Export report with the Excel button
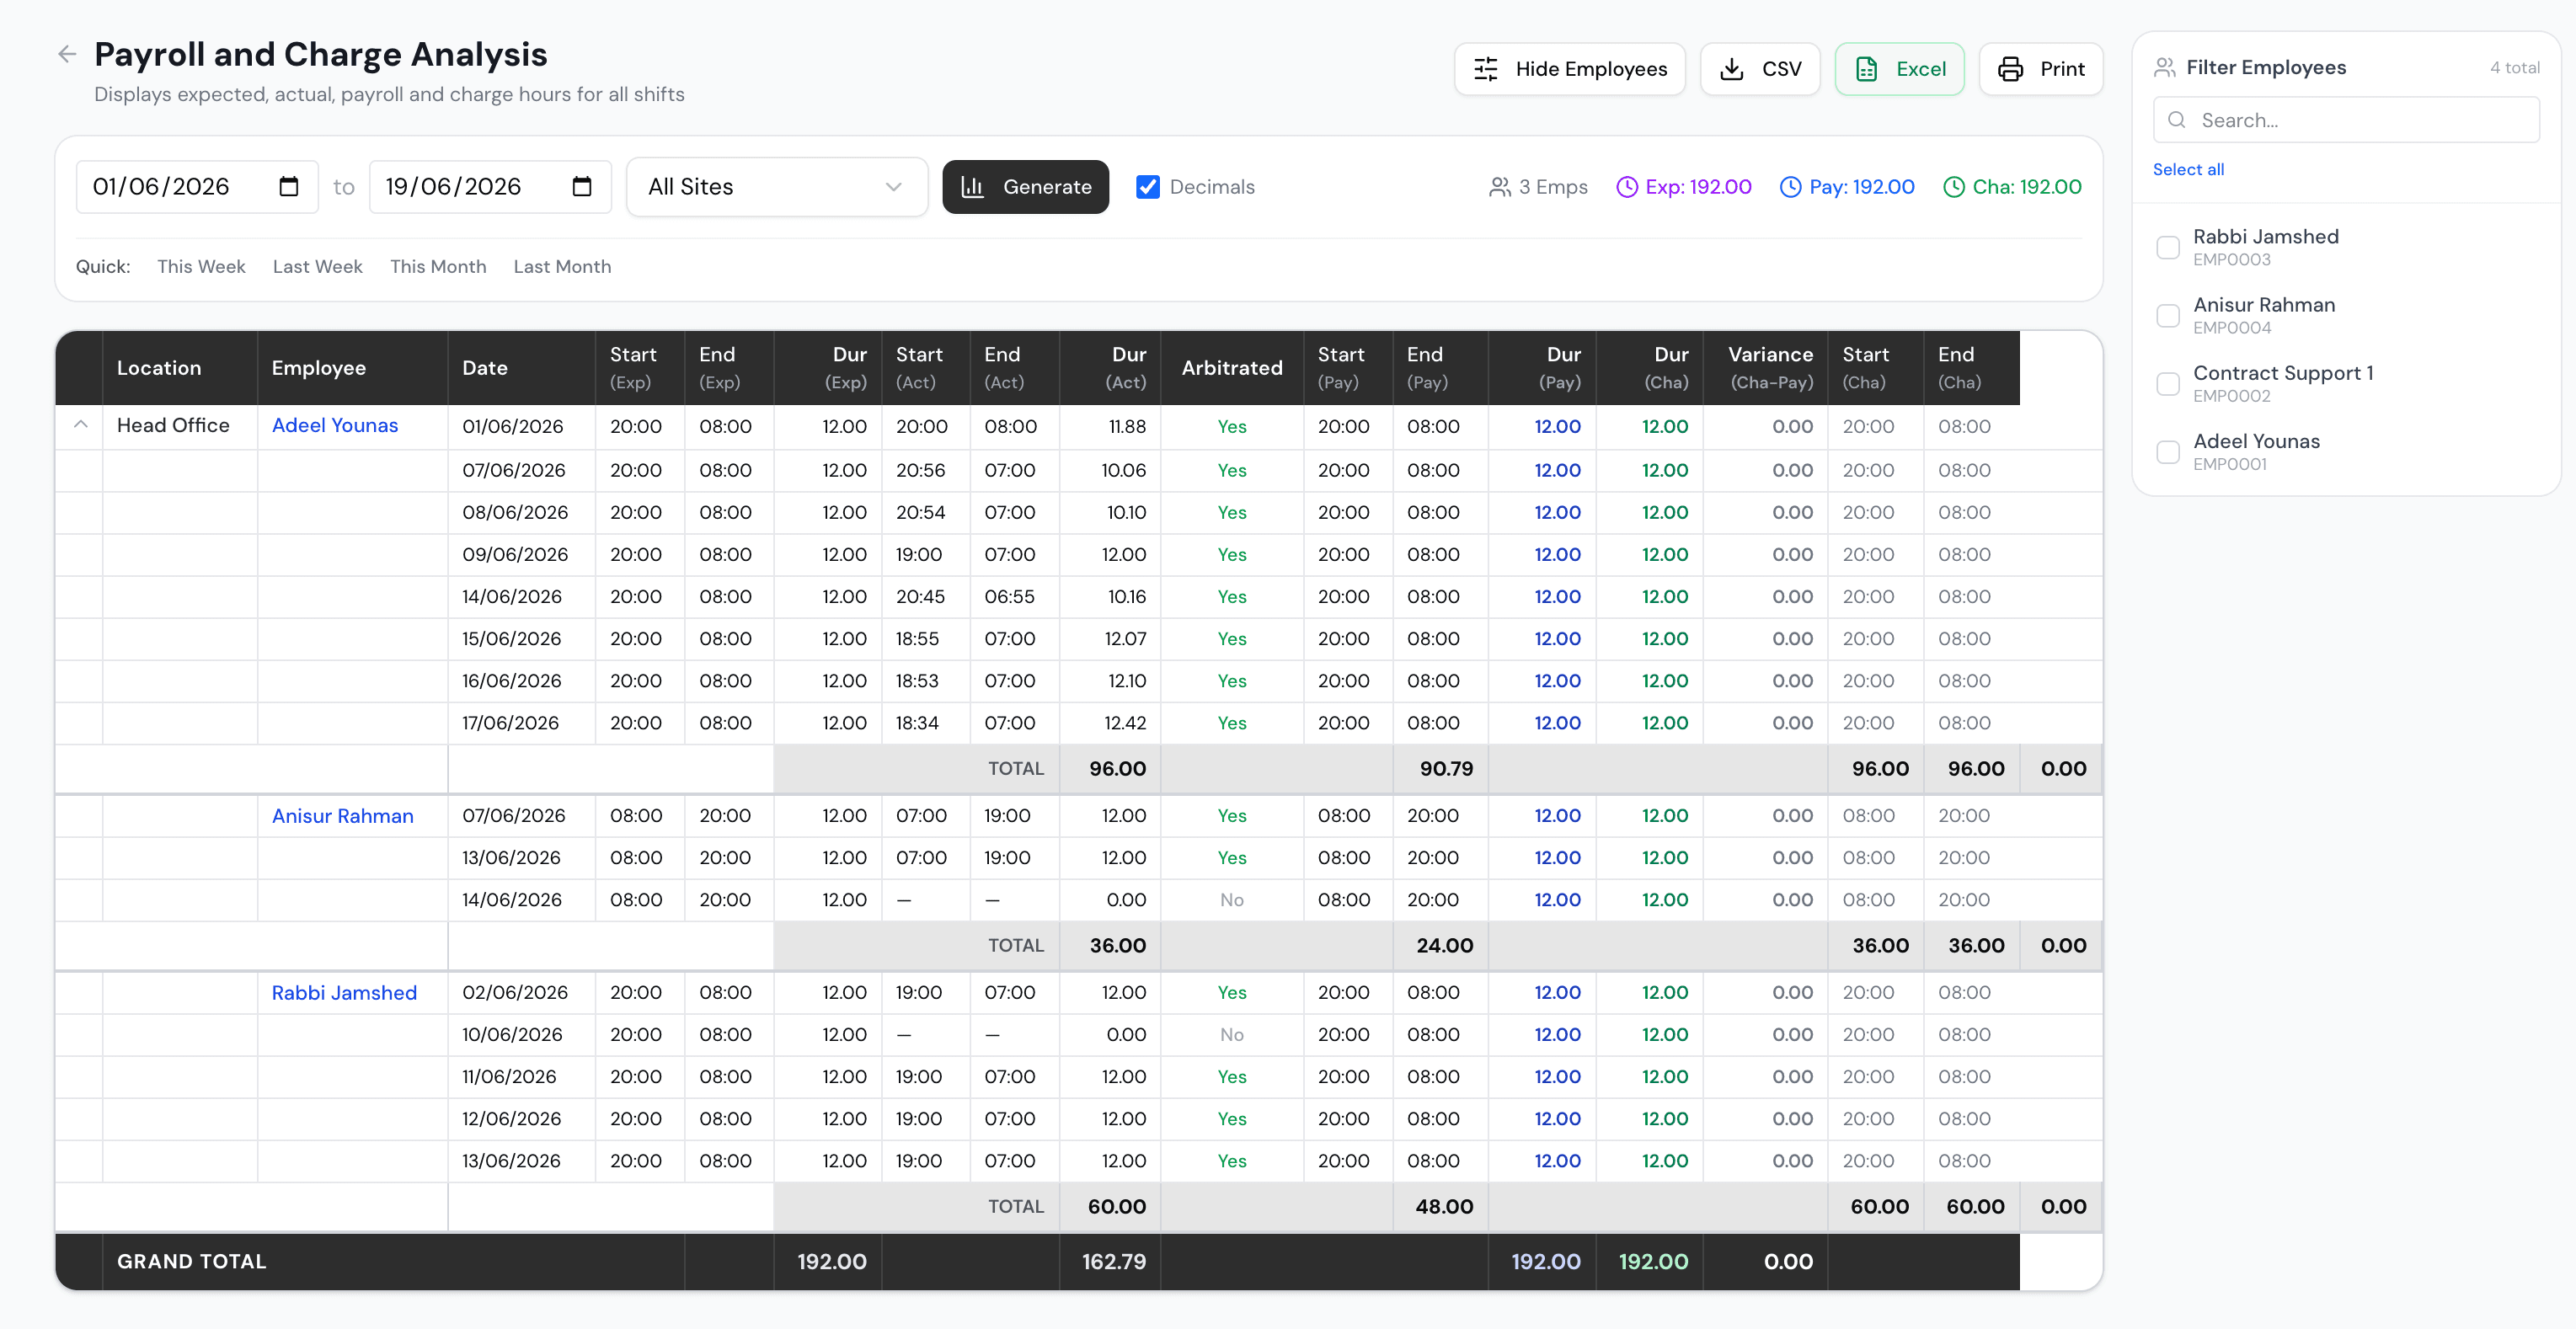 point(1899,69)
